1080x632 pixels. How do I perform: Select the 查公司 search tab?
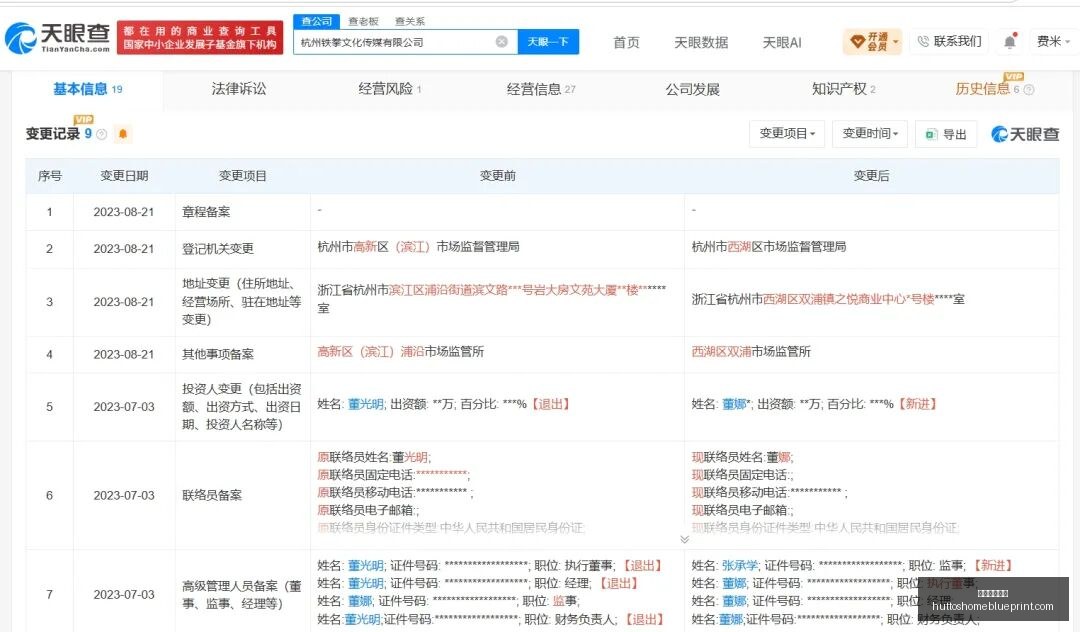(x=316, y=21)
